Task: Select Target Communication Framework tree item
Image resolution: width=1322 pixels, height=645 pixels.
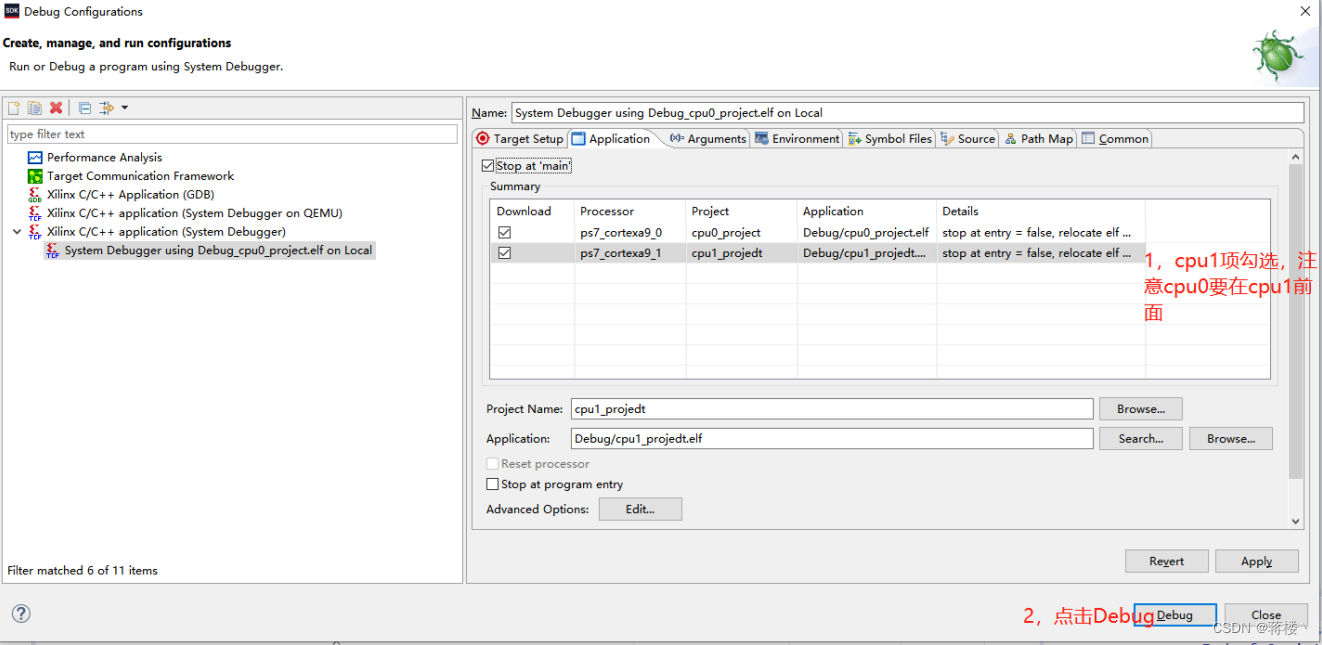Action: point(140,176)
